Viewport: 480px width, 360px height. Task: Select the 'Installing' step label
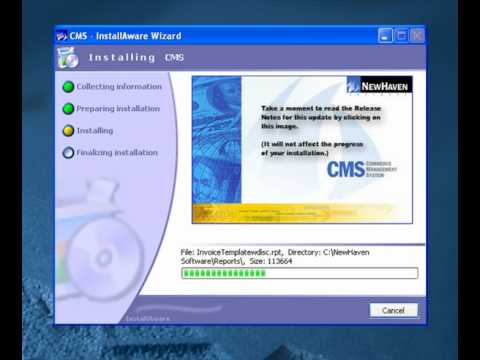click(x=95, y=131)
